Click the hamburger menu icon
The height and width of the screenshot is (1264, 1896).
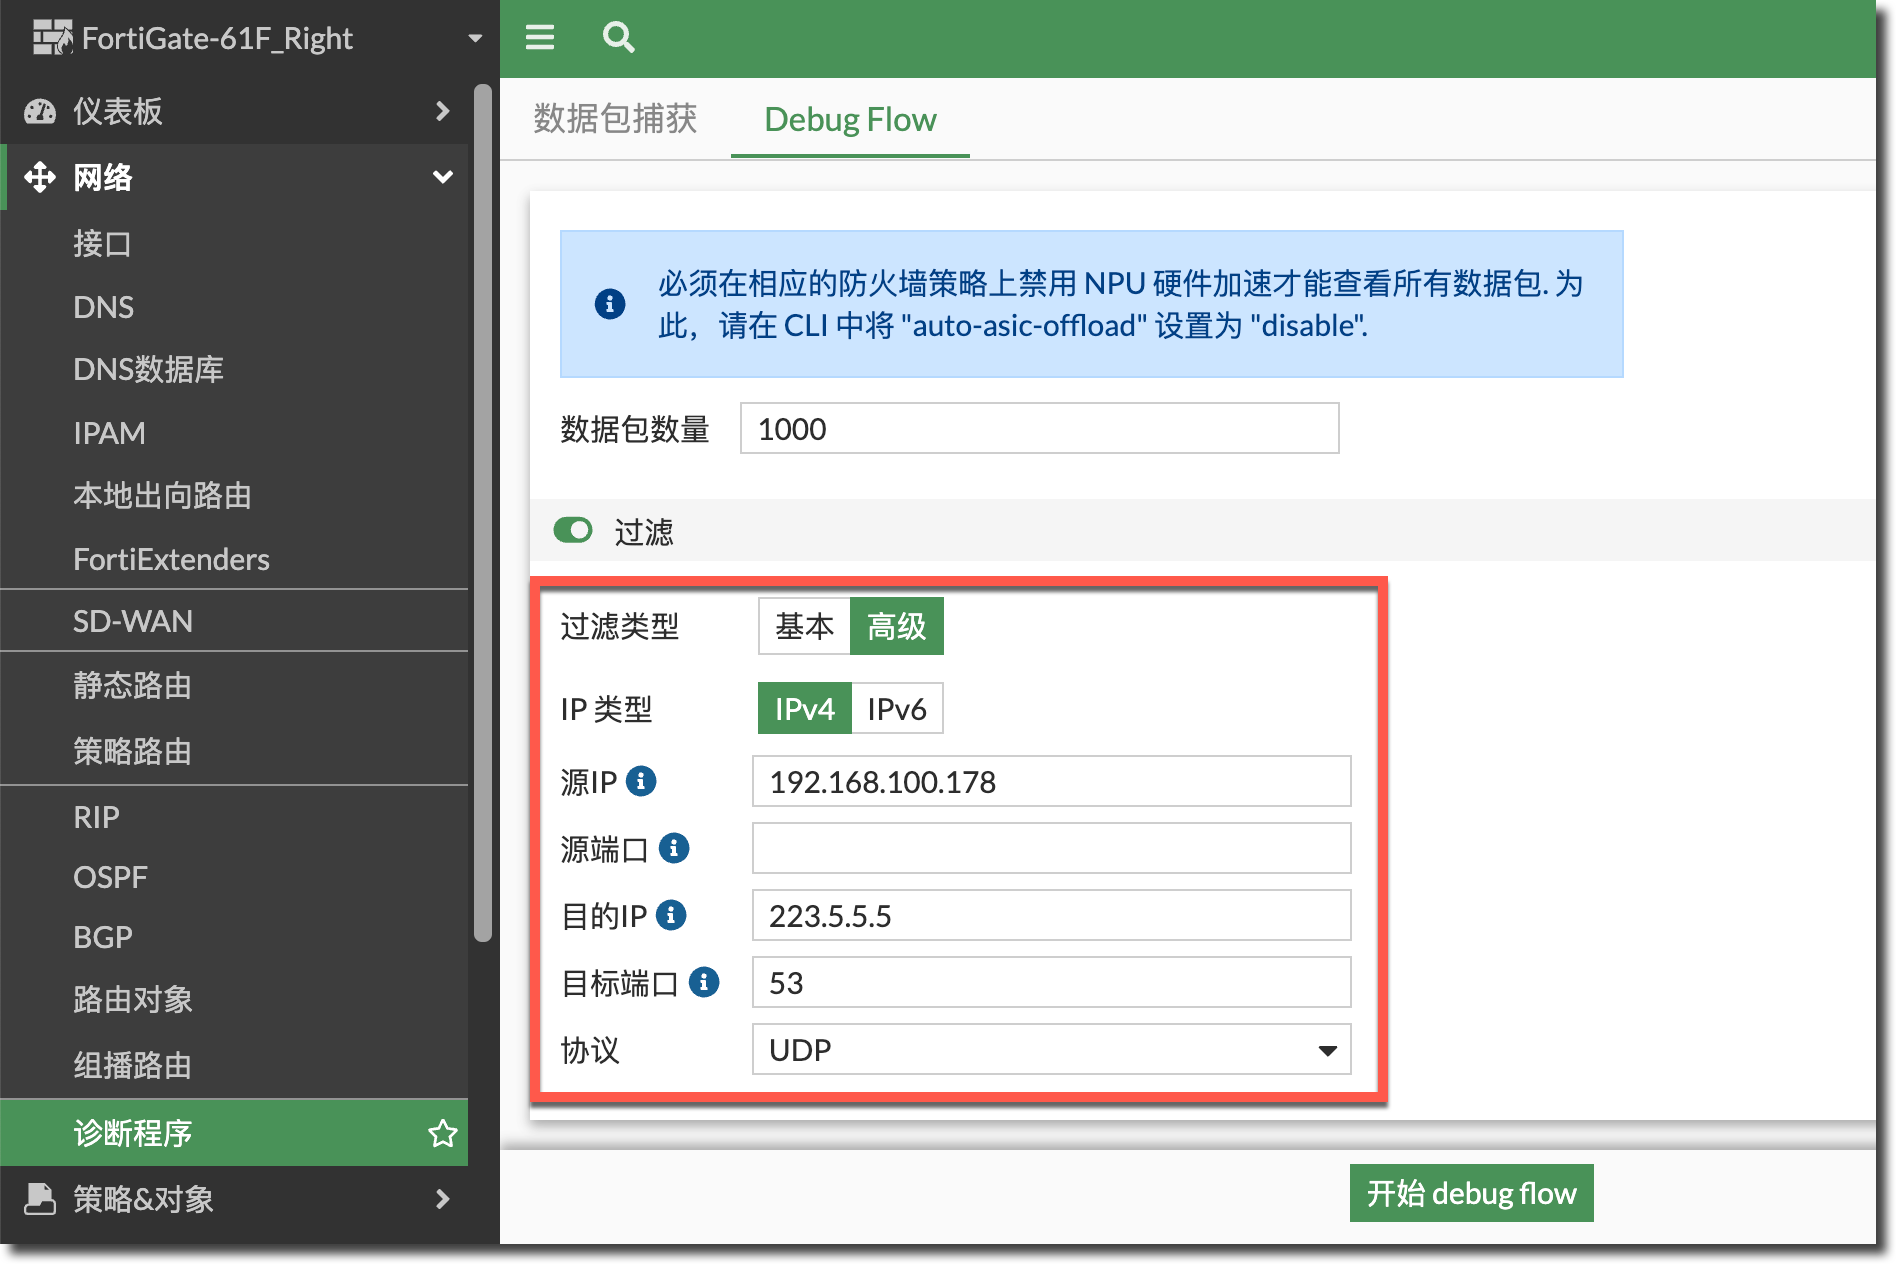point(540,38)
